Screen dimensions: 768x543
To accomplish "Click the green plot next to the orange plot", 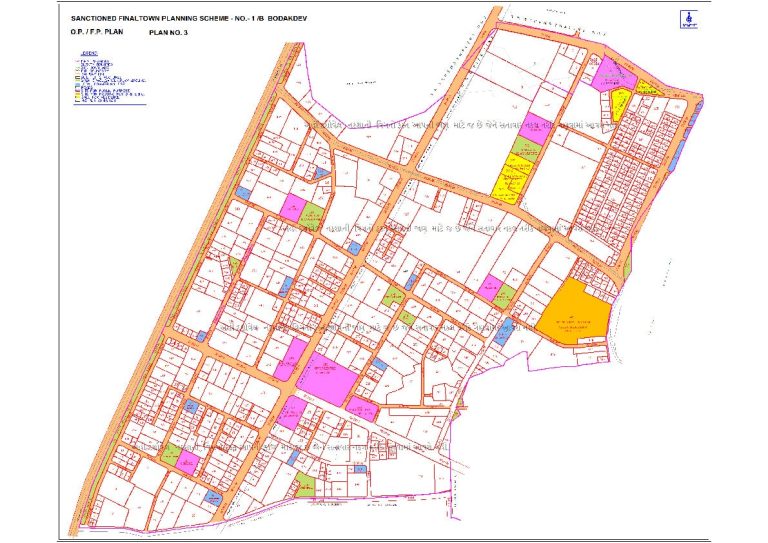I will [x=506, y=296].
